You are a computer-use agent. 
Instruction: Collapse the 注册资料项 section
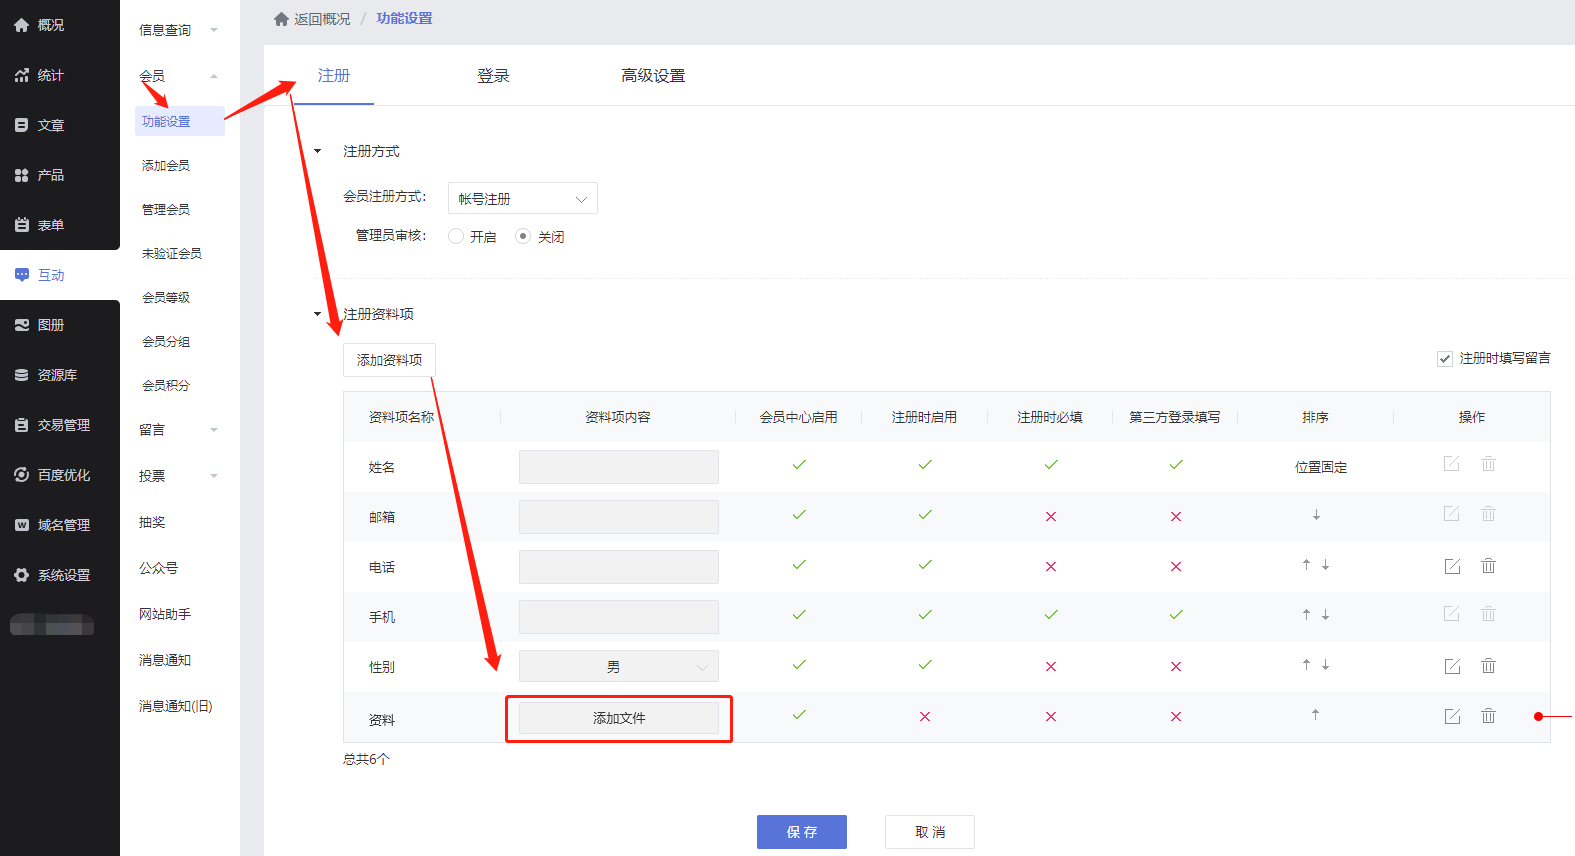(x=318, y=314)
